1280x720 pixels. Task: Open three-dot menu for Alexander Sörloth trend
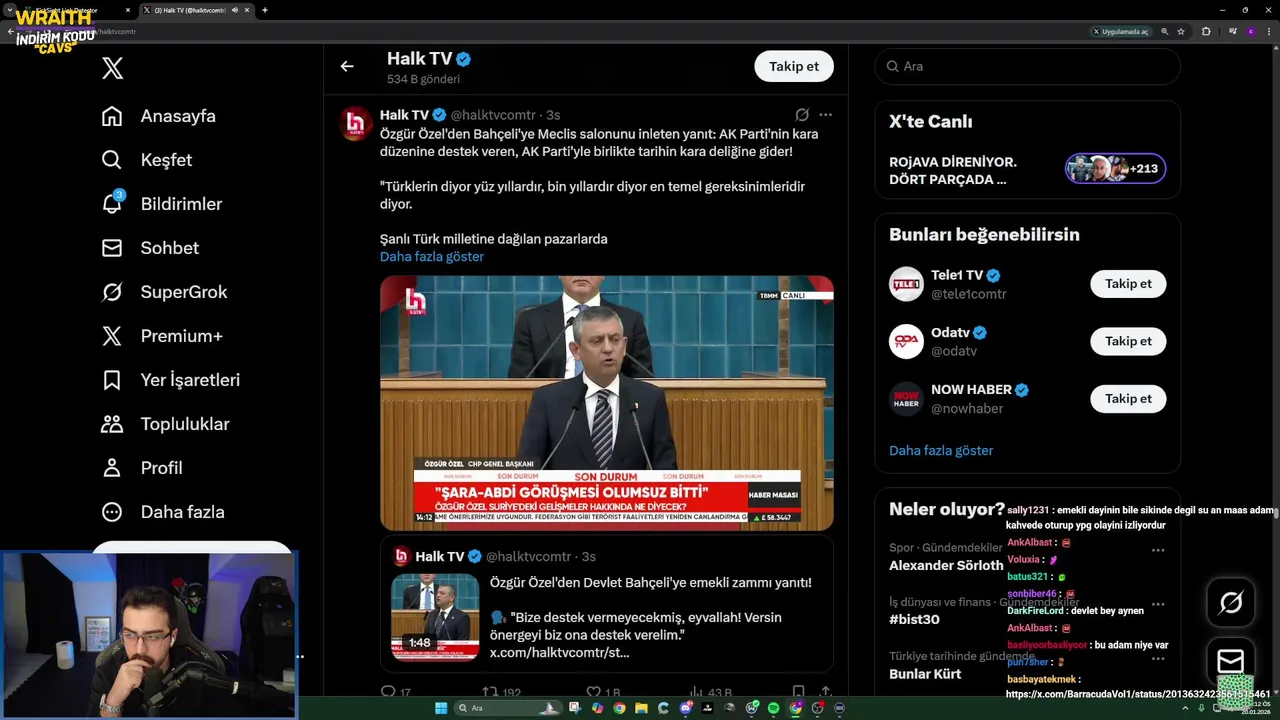pos(1158,550)
